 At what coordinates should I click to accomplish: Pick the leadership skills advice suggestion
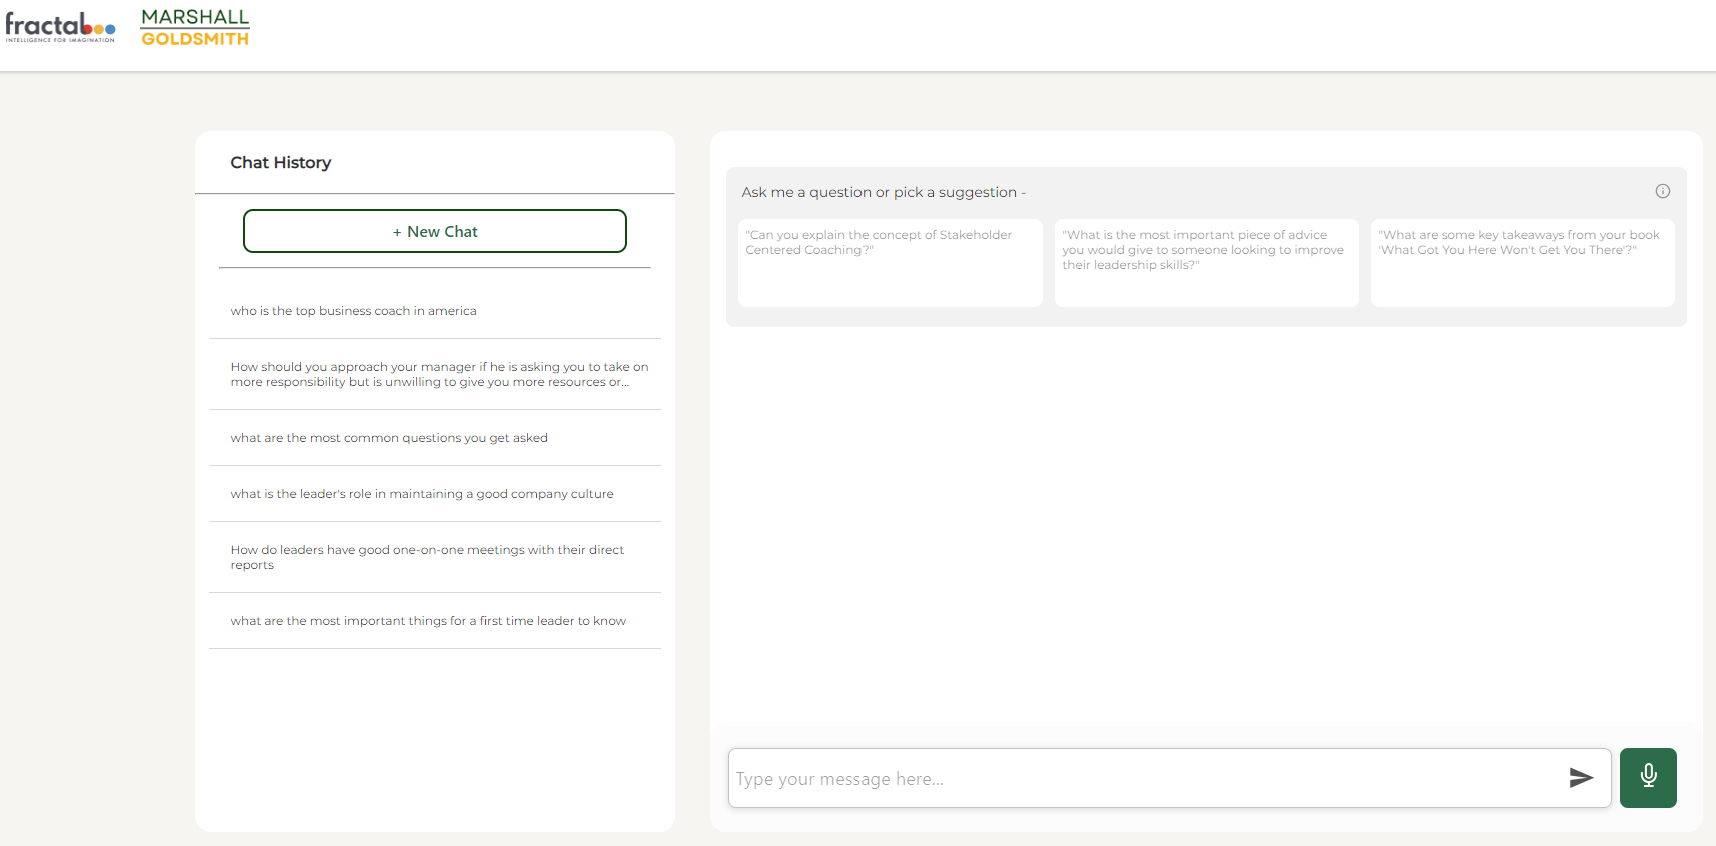coord(1207,263)
